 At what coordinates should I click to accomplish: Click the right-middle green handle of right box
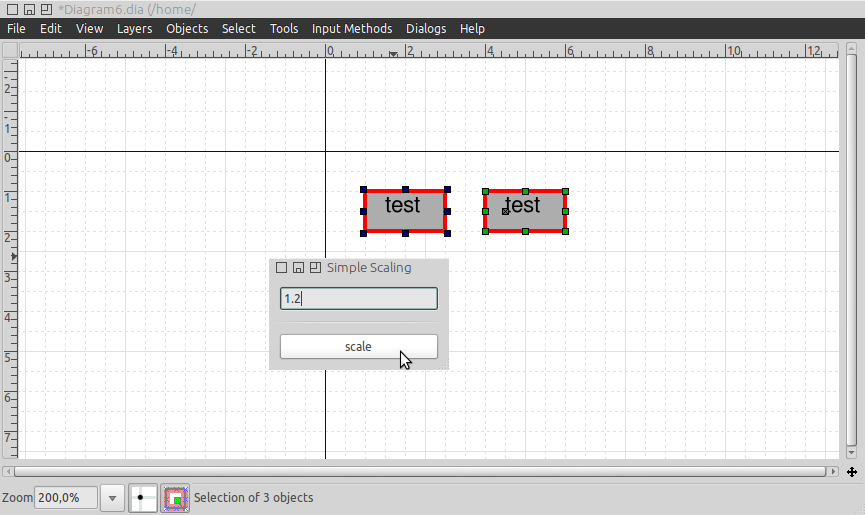565,212
